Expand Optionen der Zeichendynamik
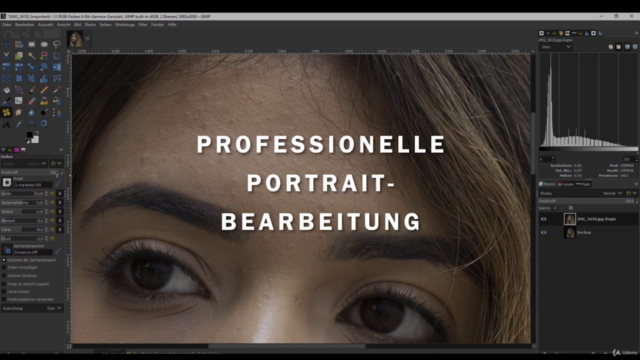The height and width of the screenshot is (360, 640). pyautogui.click(x=4, y=260)
